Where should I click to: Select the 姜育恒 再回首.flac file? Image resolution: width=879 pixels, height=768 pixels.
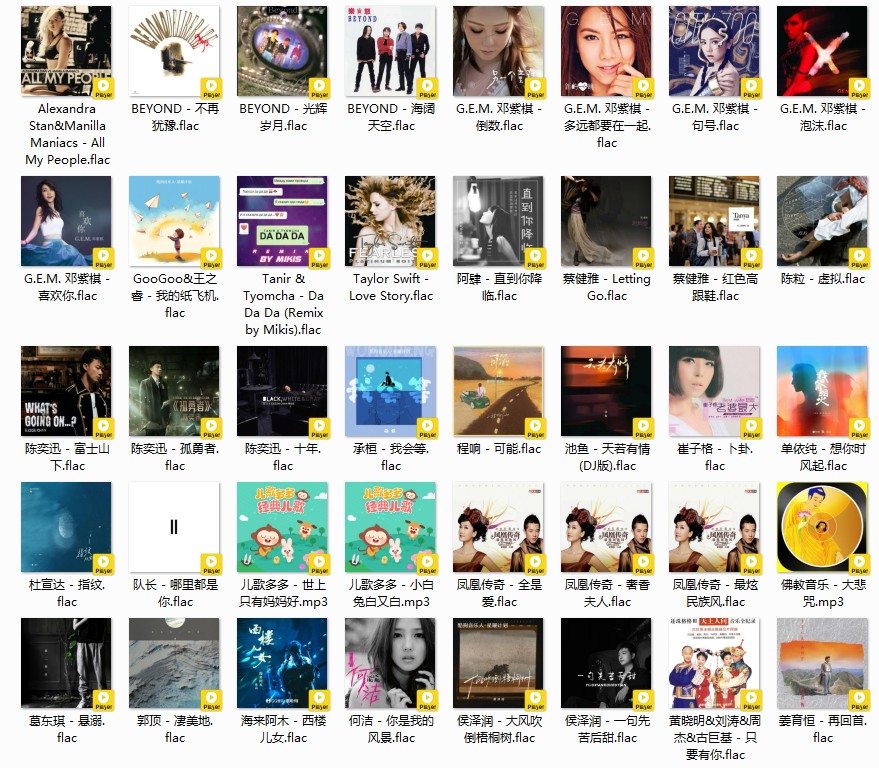[822, 663]
